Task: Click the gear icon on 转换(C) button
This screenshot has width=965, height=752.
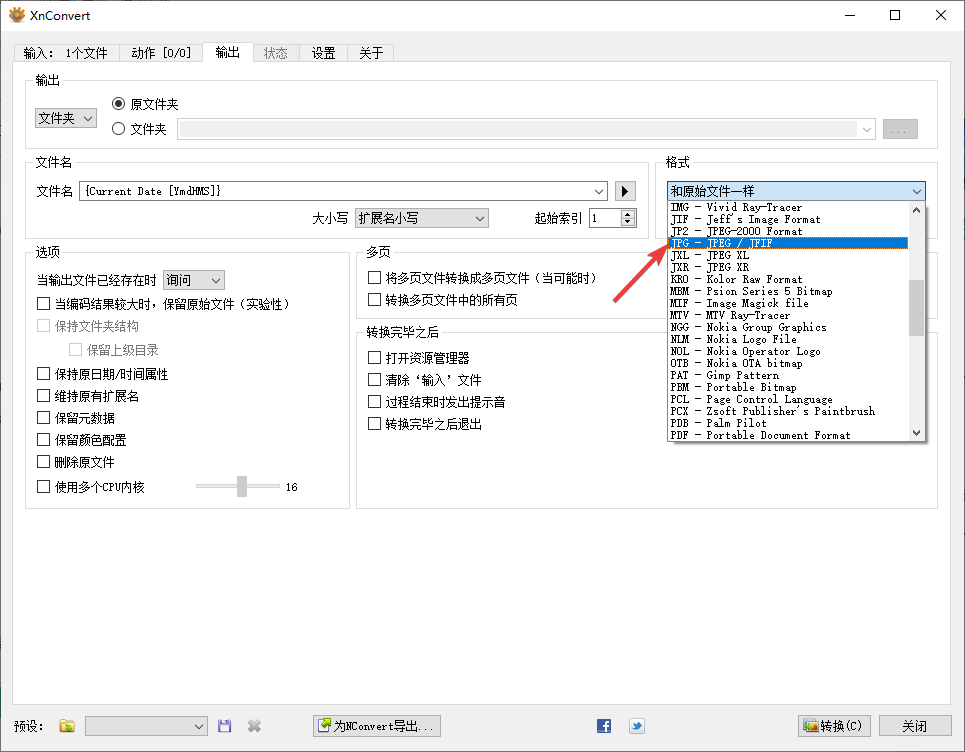Action: pos(810,726)
